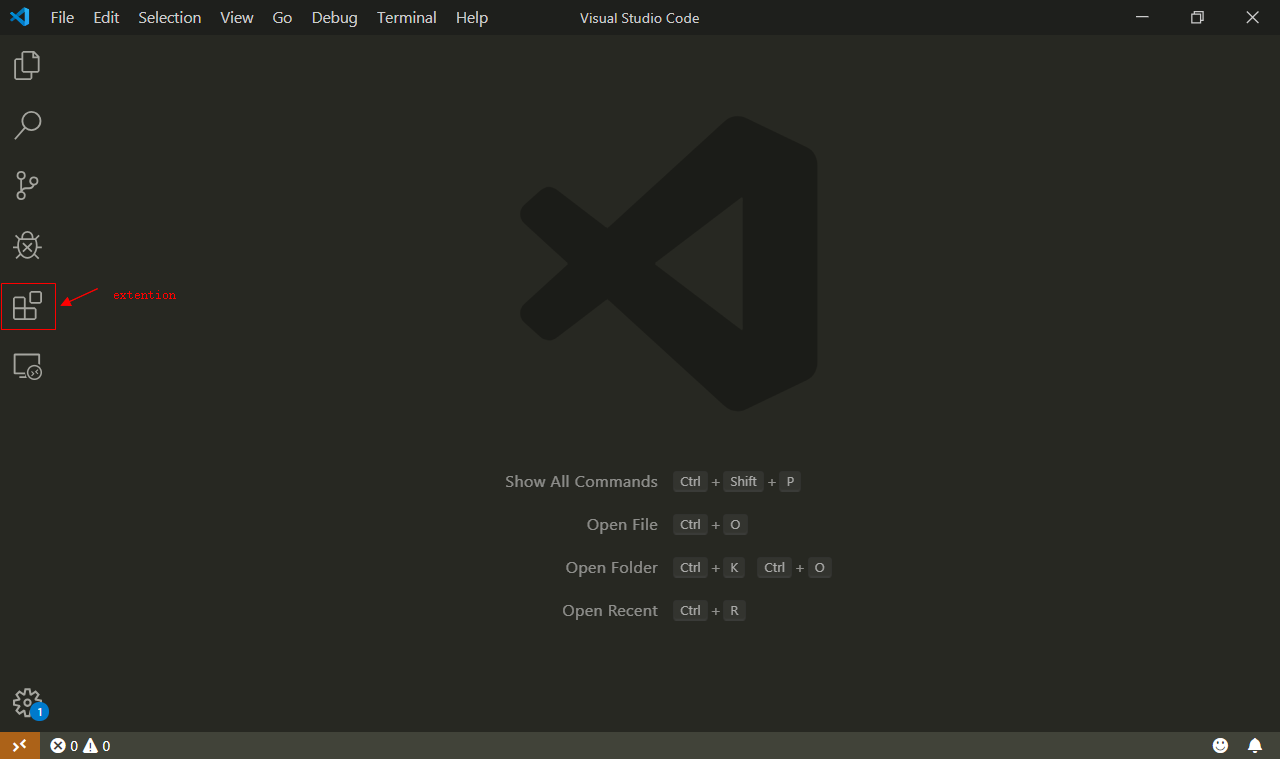Click the VS Code logo in title bar
Image resolution: width=1280 pixels, height=759 pixels.
(x=19, y=17)
